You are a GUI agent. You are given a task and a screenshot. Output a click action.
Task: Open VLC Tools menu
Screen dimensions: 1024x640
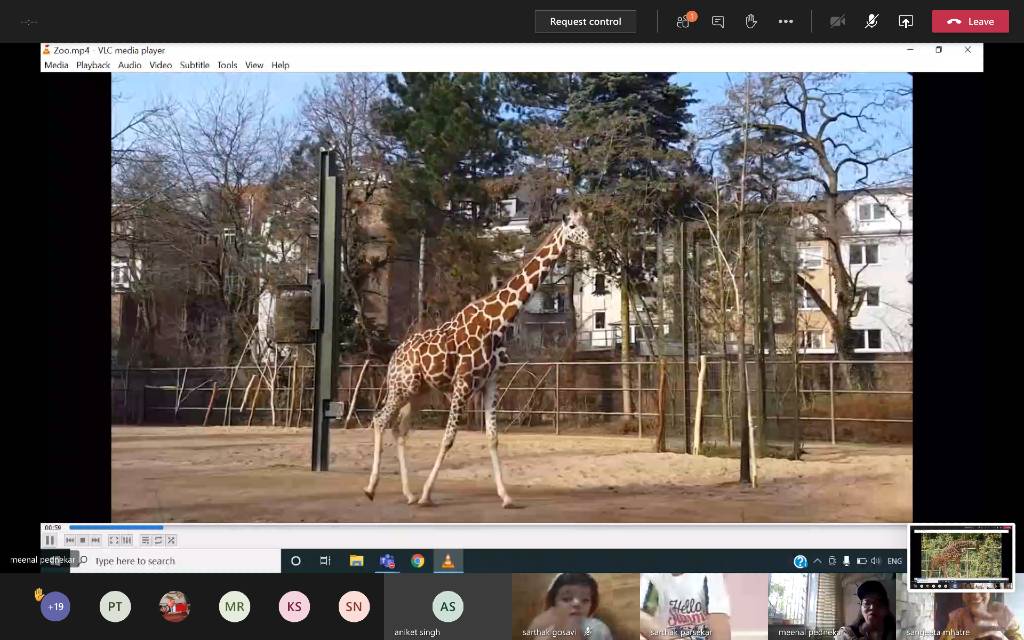227,65
